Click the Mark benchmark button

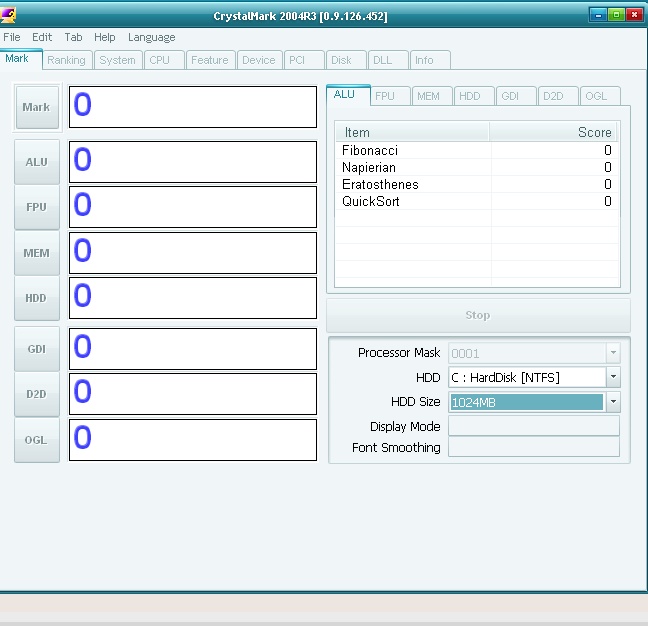coord(37,107)
